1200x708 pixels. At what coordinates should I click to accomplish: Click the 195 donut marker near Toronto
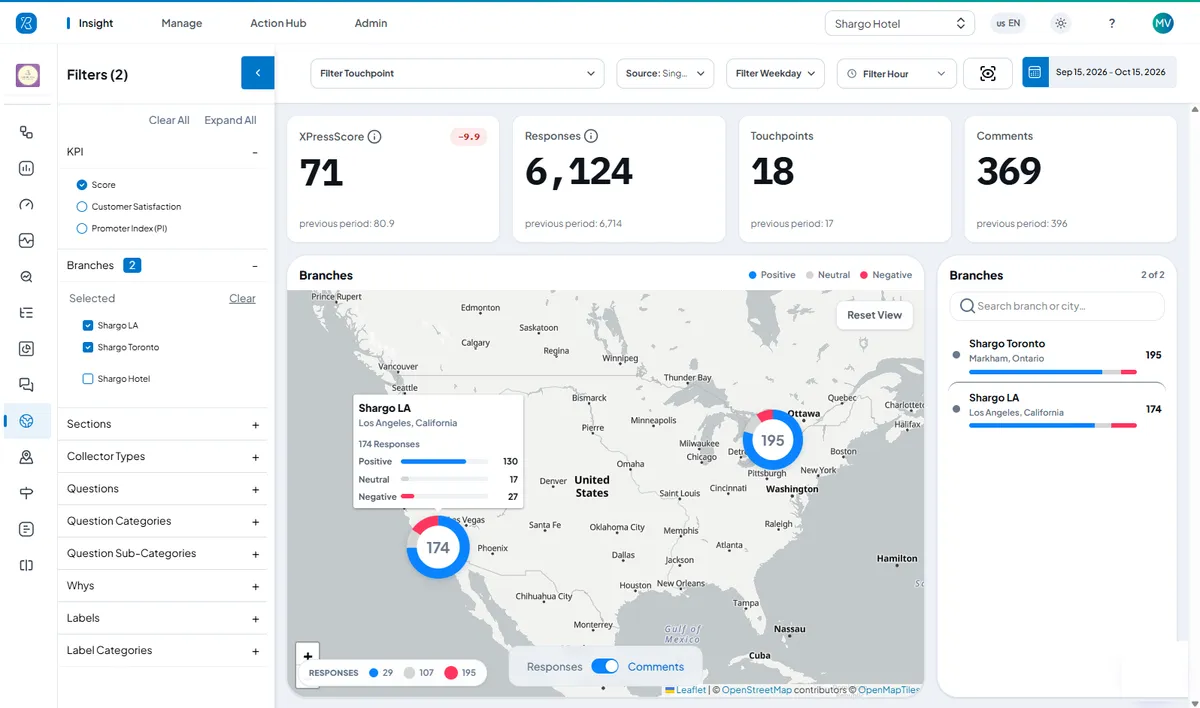point(772,440)
